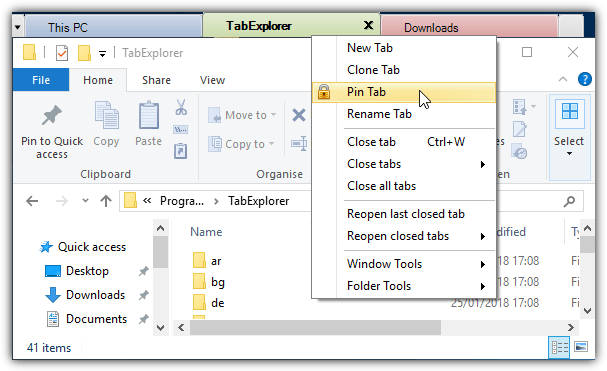Switch to Share ribbon tab
This screenshot has height=371, width=607.
[x=156, y=80]
